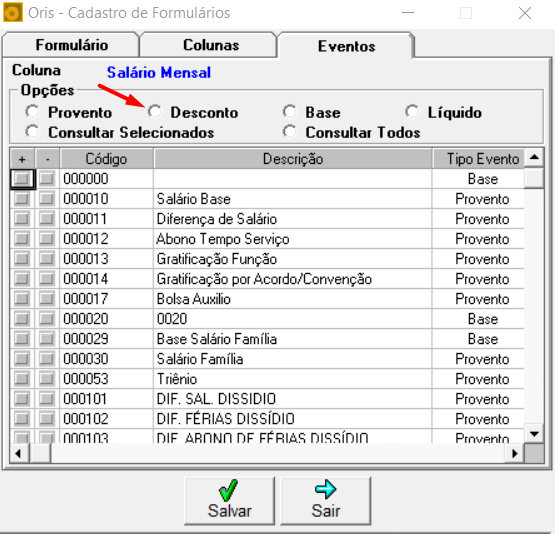
Task: Click the Salário Mensal column label
Action: tap(159, 73)
